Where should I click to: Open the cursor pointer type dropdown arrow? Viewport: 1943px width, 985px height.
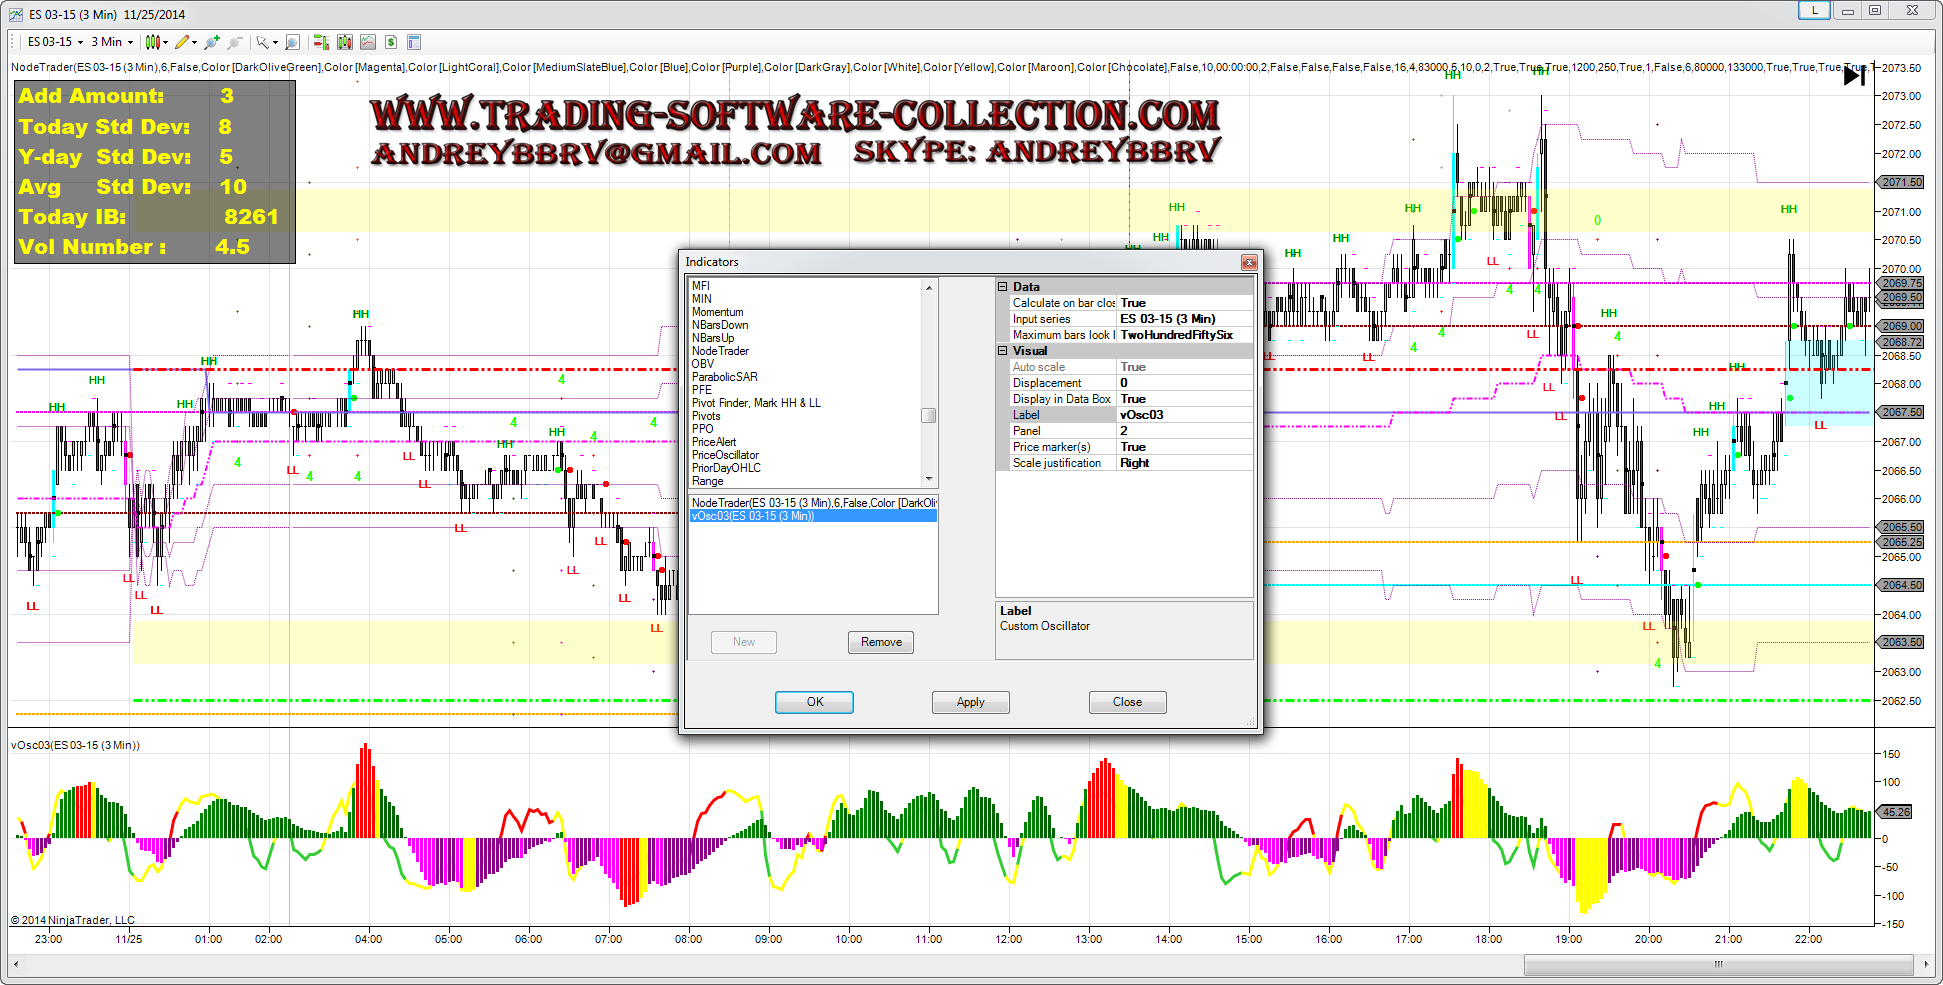(x=275, y=43)
